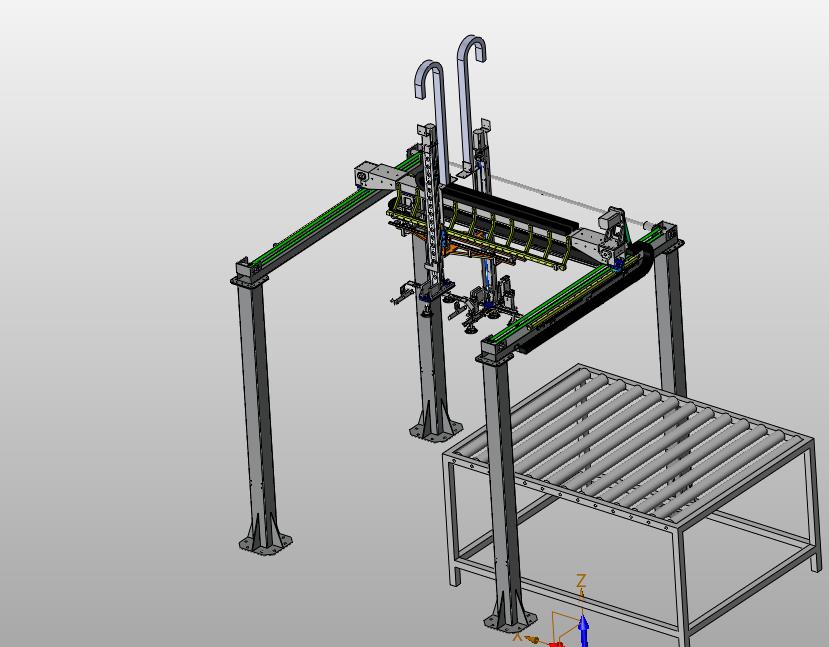The width and height of the screenshot is (829, 647).
Task: Pick the base plate of the front-left column
Action: point(265,544)
